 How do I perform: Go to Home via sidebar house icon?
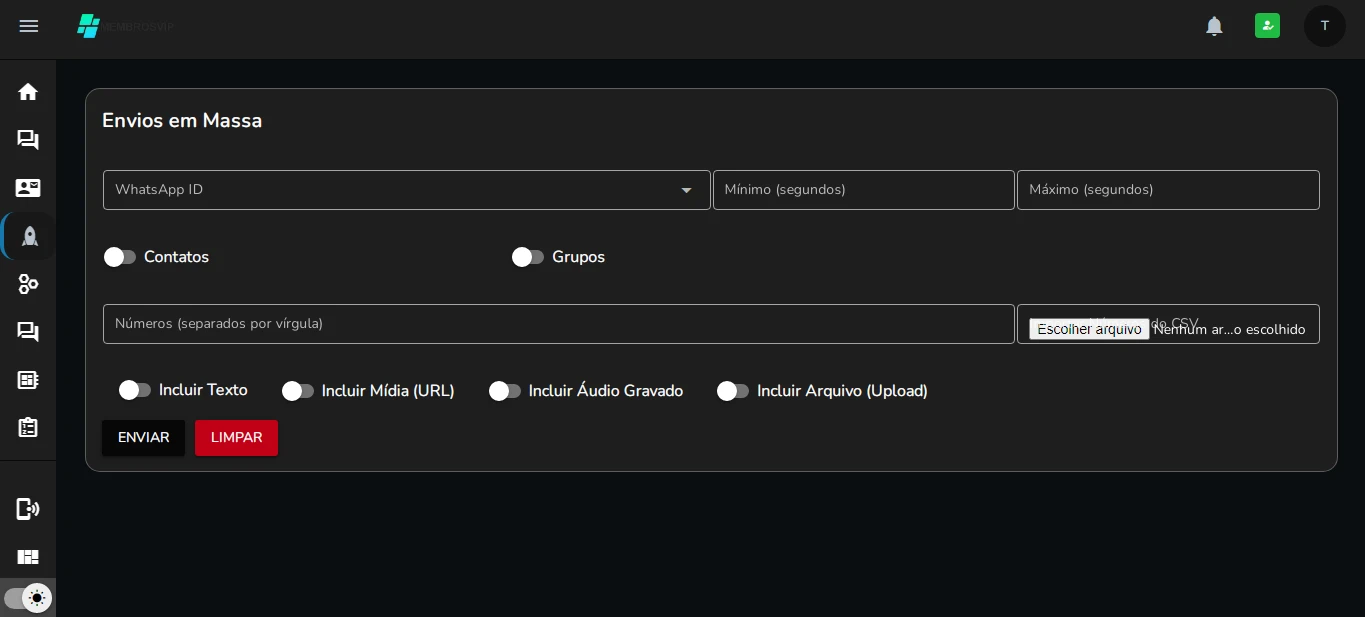tap(28, 92)
